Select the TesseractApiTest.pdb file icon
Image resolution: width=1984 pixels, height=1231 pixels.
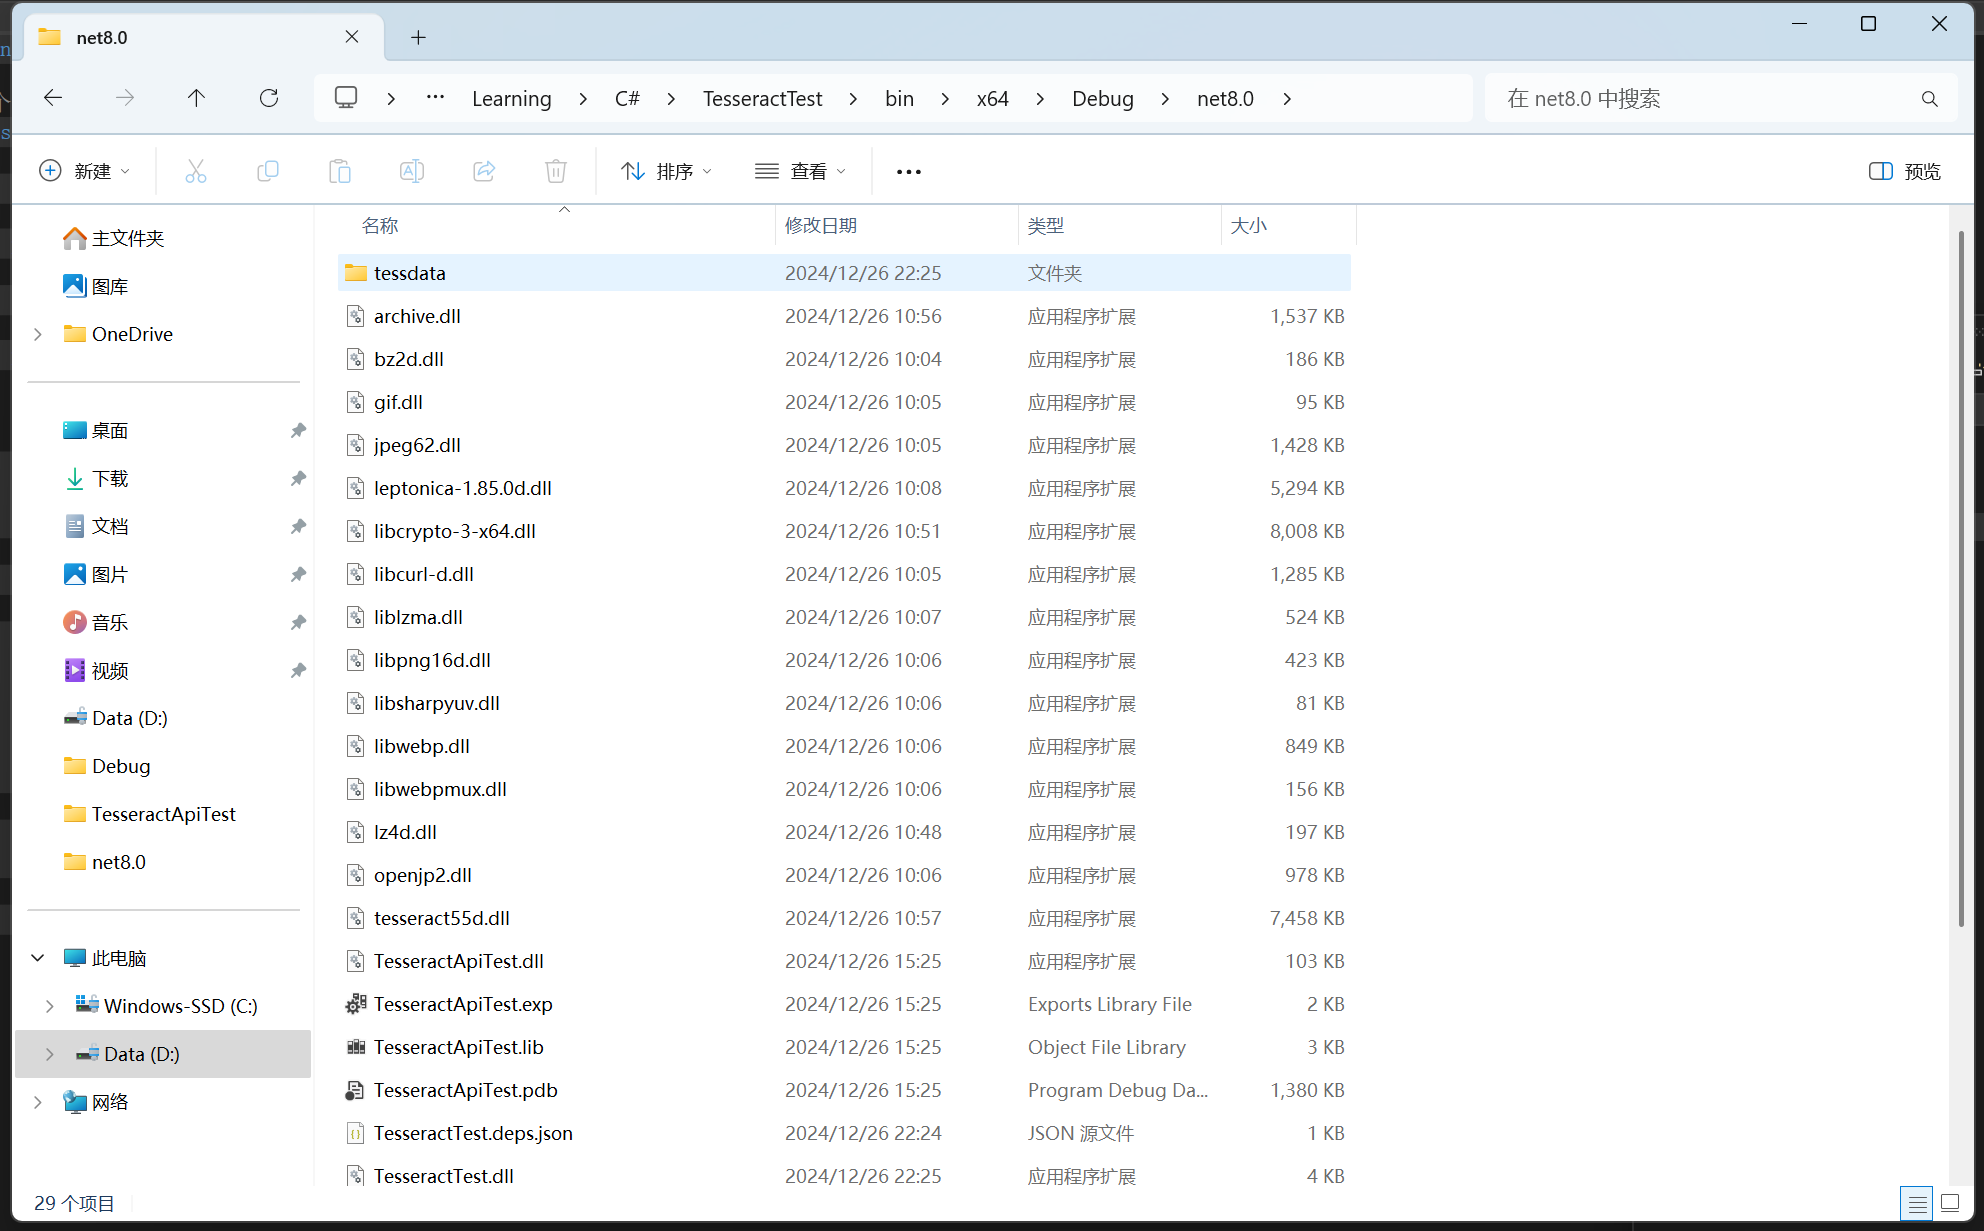[355, 1090]
